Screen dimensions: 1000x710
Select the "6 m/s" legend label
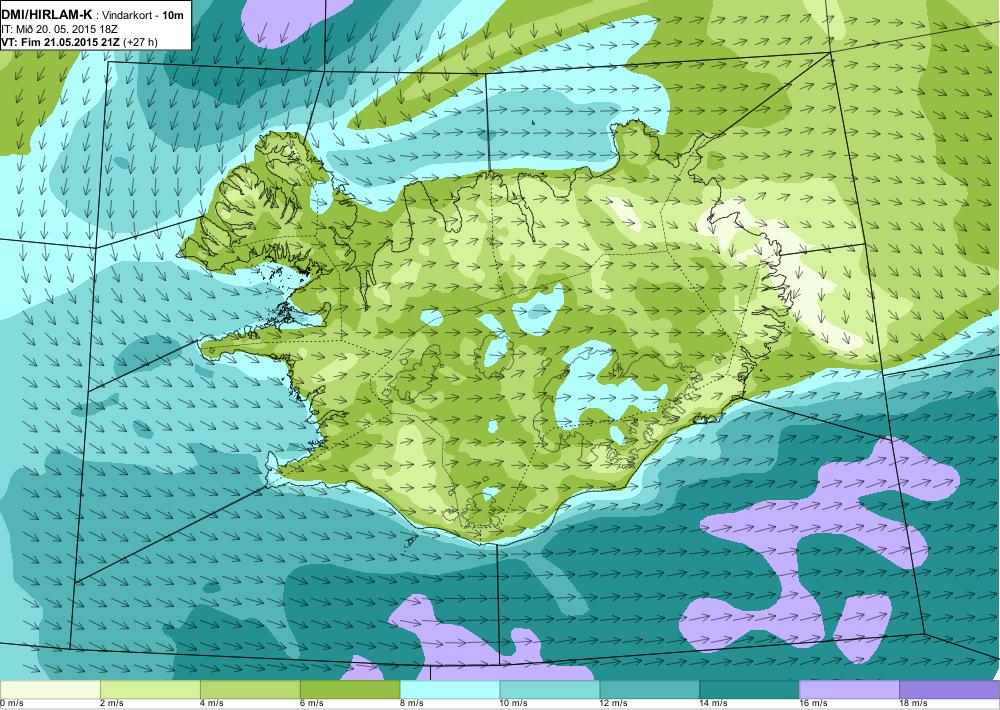(312, 704)
